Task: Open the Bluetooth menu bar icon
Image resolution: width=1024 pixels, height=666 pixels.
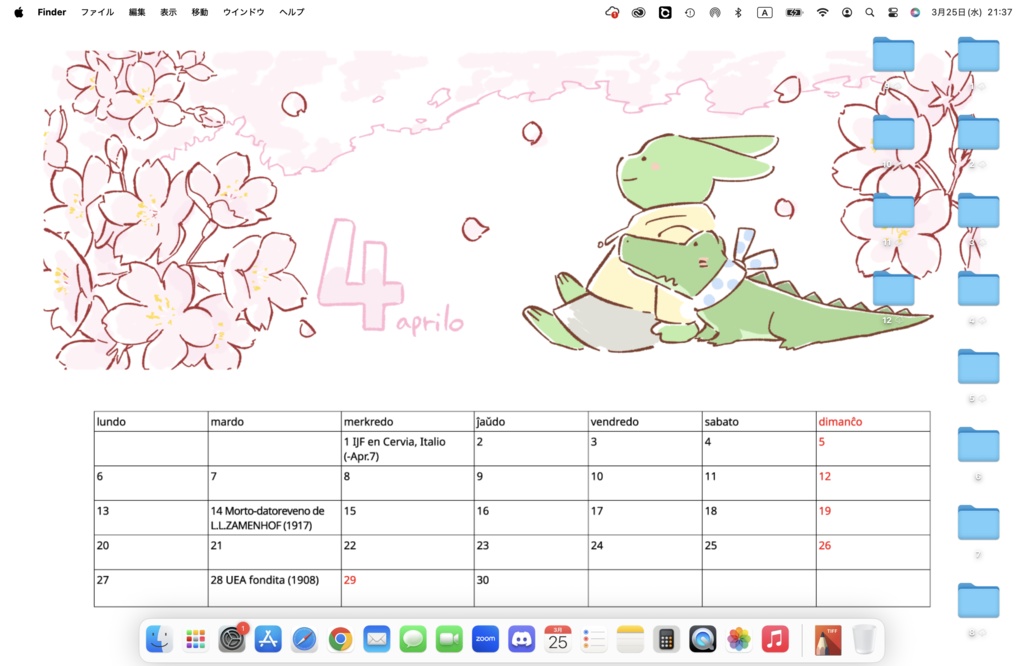Action: pos(738,12)
